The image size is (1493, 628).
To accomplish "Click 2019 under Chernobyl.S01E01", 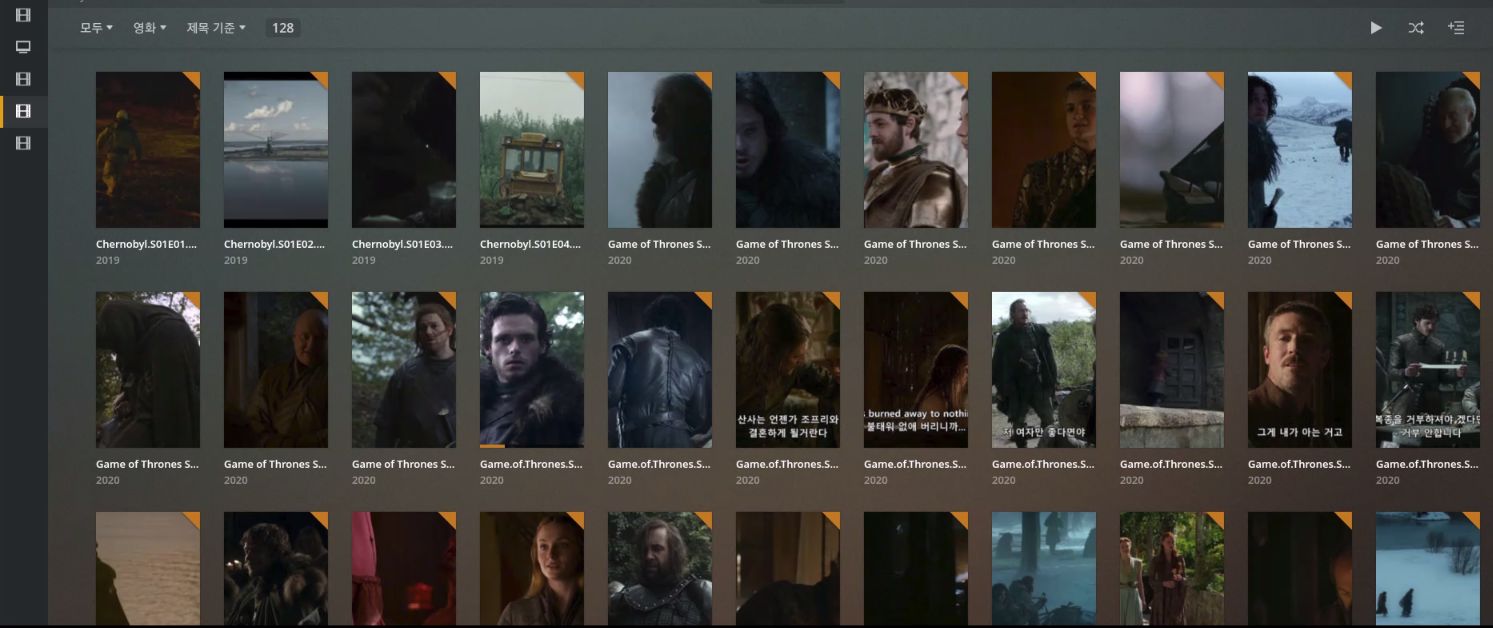I will click(107, 260).
